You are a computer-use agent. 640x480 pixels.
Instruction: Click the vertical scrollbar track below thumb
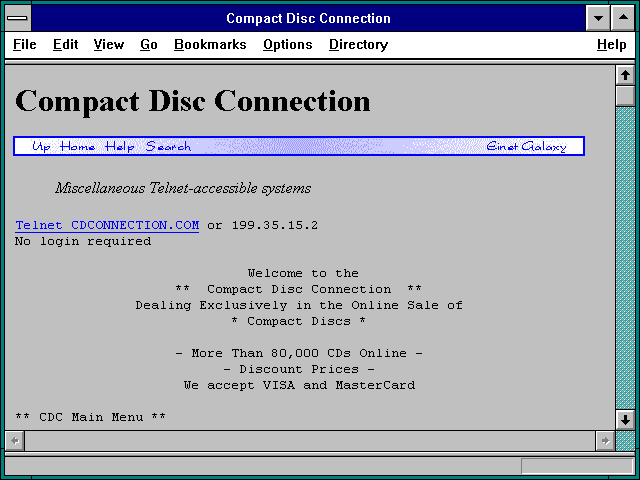coord(625,258)
